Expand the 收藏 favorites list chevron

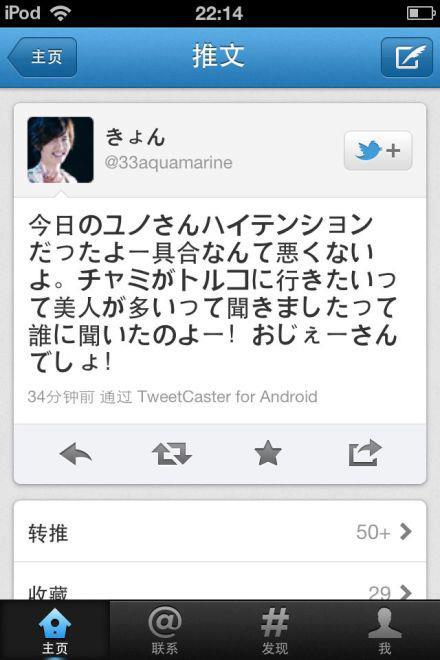pyautogui.click(x=405, y=592)
